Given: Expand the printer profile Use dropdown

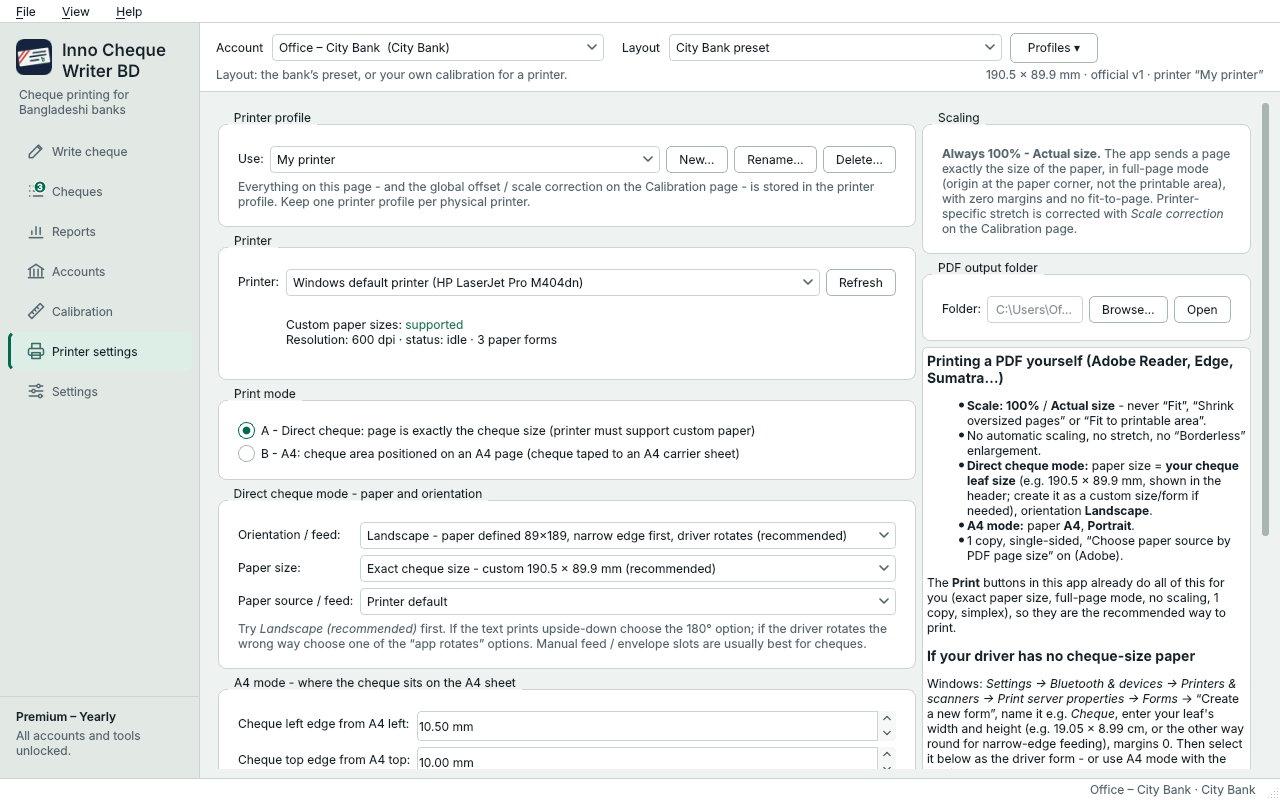Looking at the screenshot, I should tap(465, 160).
